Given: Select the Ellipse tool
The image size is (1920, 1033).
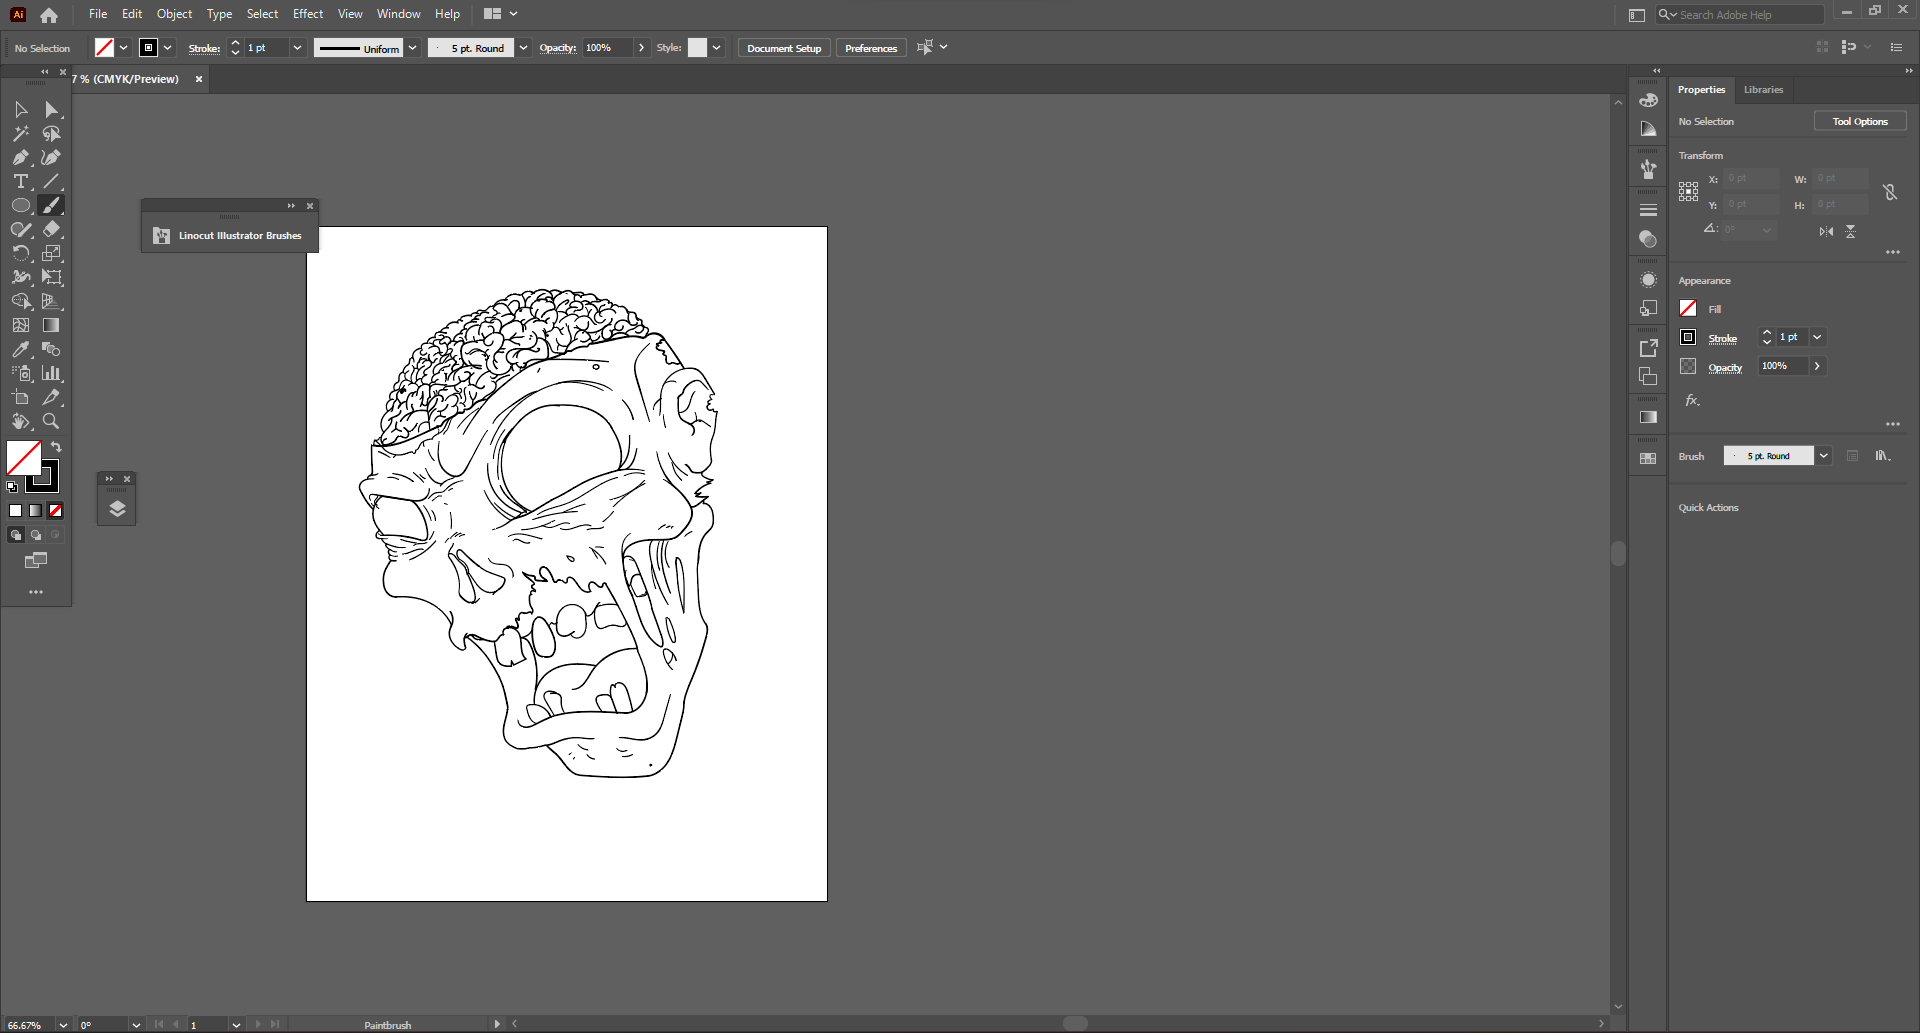Looking at the screenshot, I should [x=21, y=205].
